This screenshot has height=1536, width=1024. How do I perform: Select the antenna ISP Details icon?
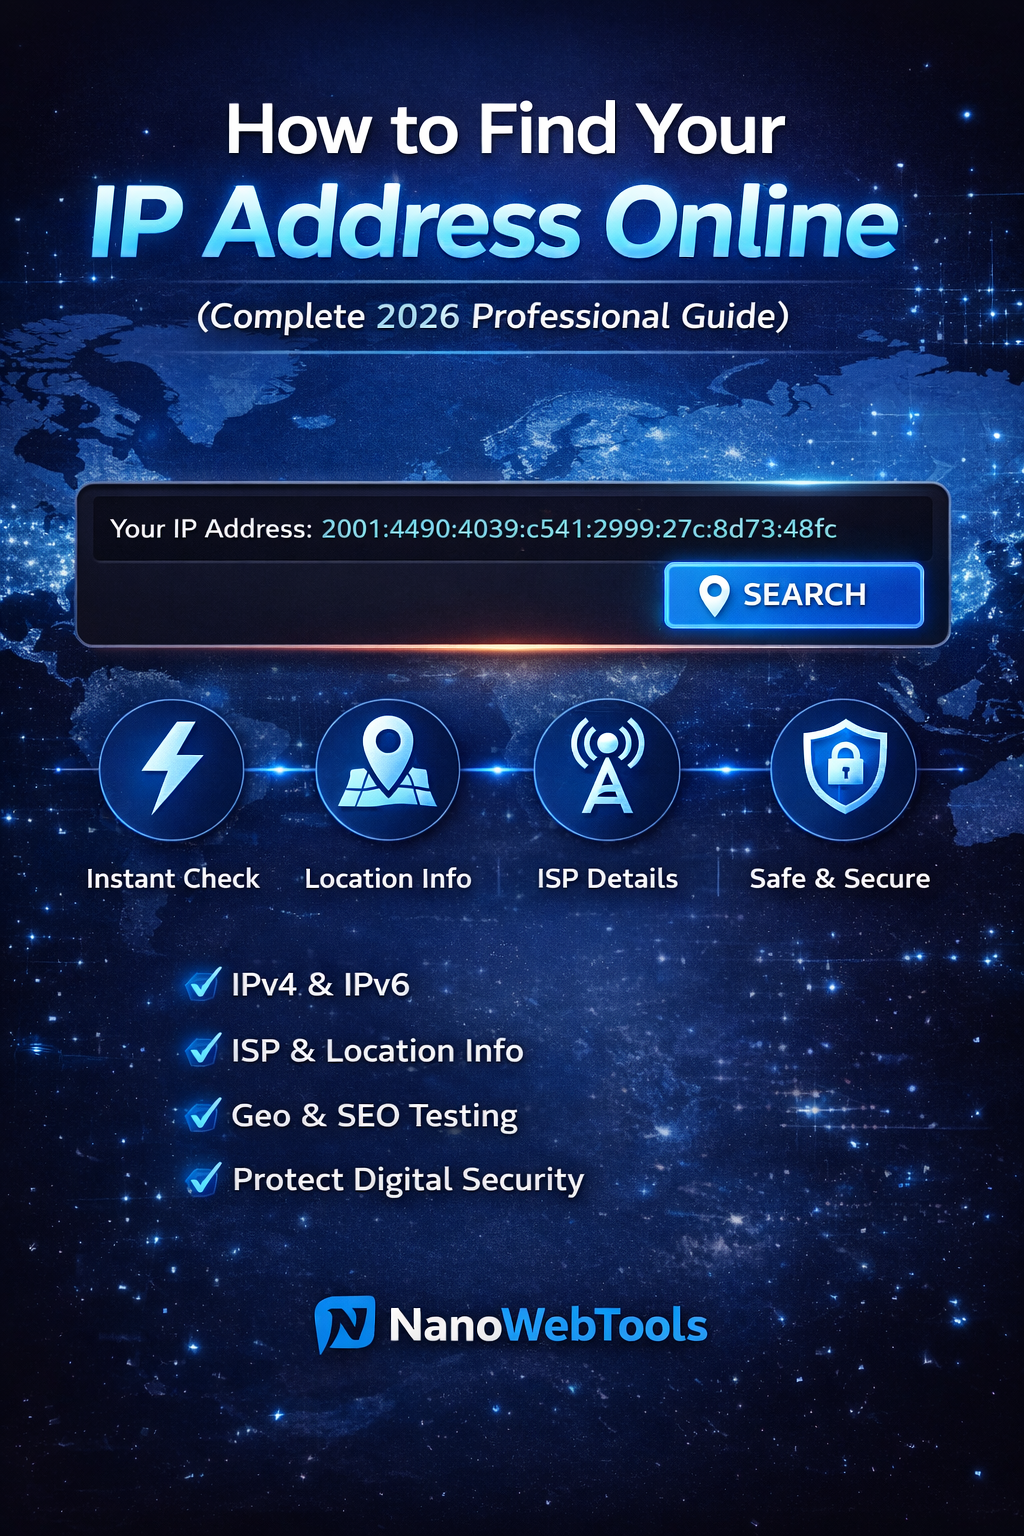tap(607, 769)
